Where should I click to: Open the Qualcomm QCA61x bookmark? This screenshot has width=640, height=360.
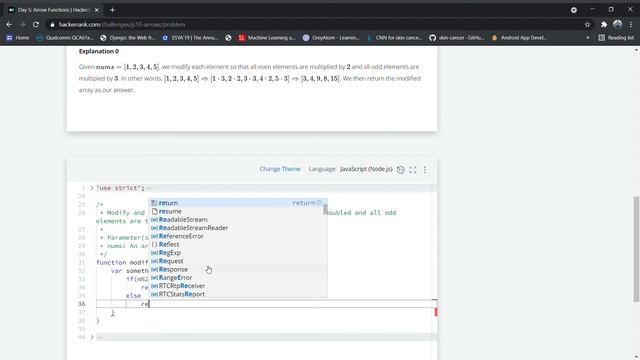coord(64,38)
